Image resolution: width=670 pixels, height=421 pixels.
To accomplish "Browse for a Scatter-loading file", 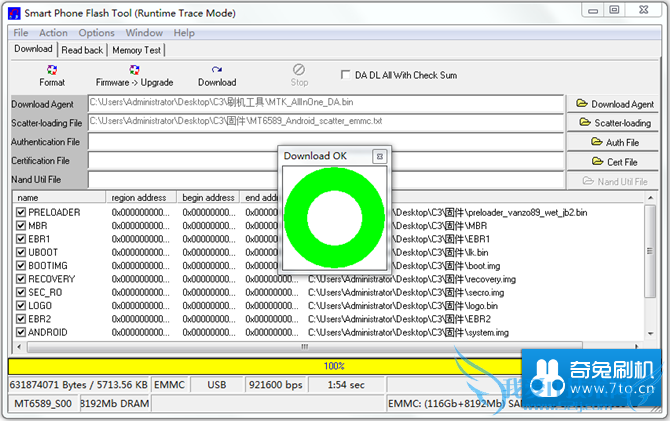I will [612, 123].
